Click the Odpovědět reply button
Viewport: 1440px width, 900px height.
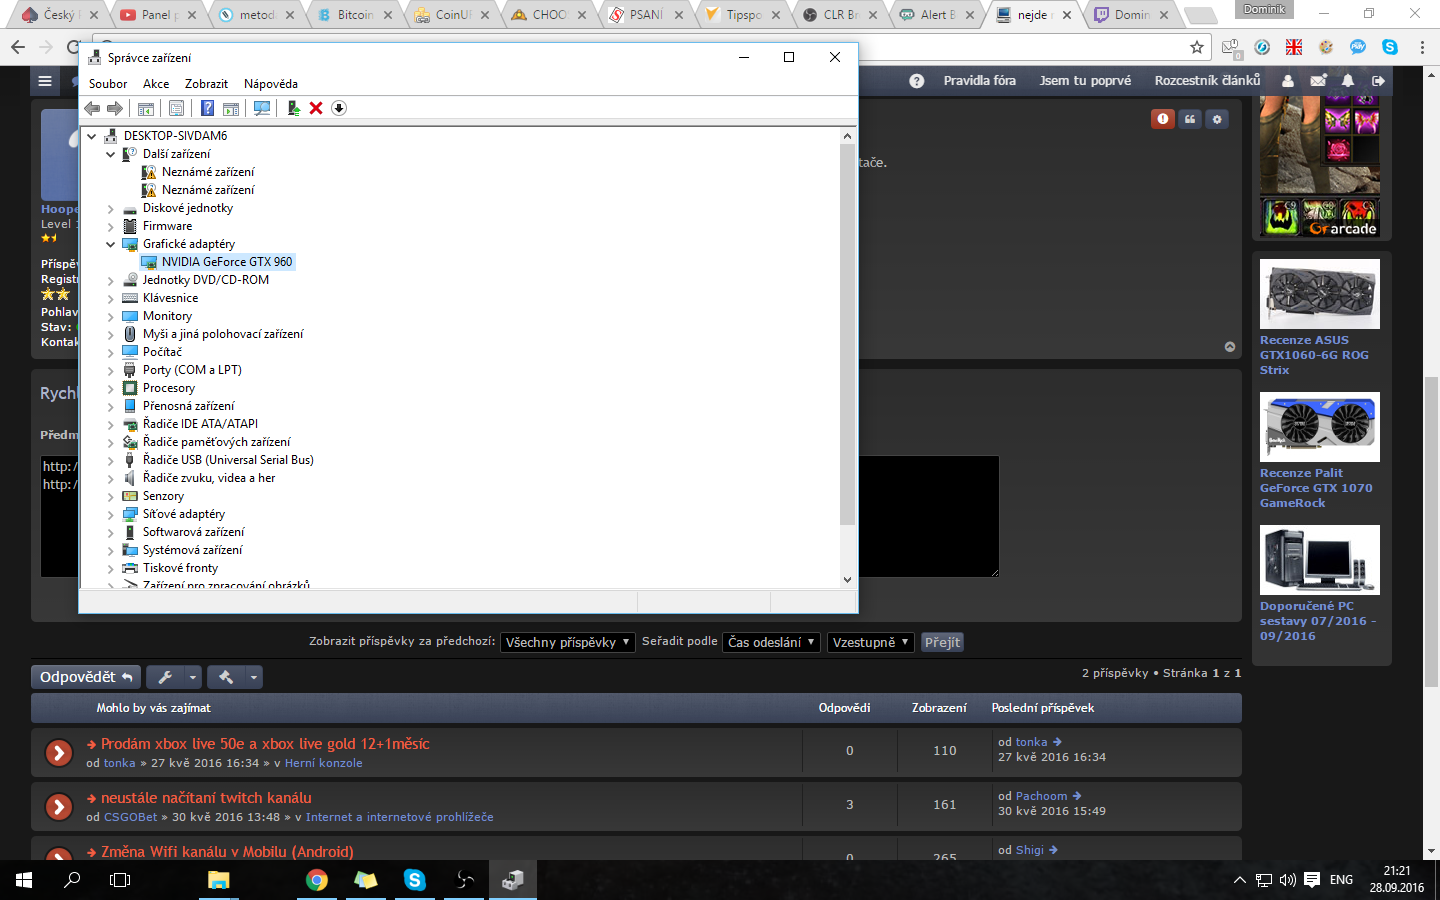click(86, 677)
